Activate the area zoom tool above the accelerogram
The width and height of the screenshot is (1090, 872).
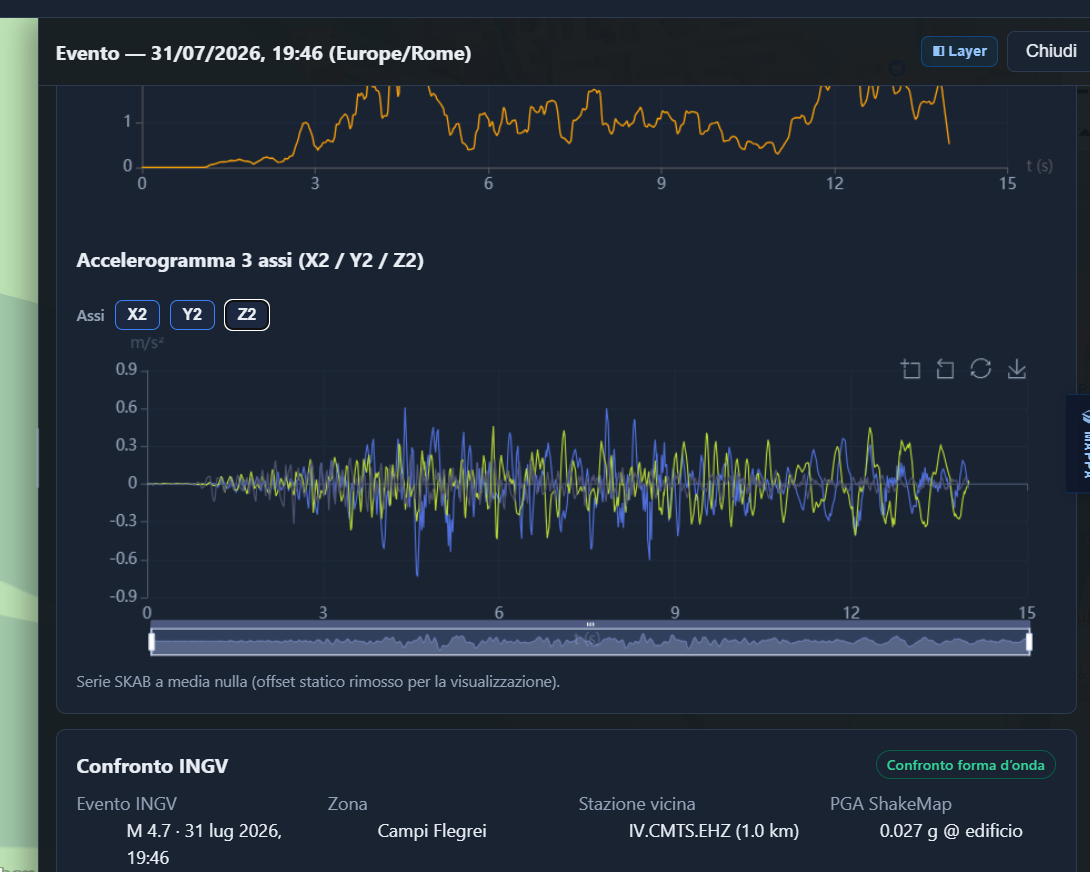tap(910, 369)
